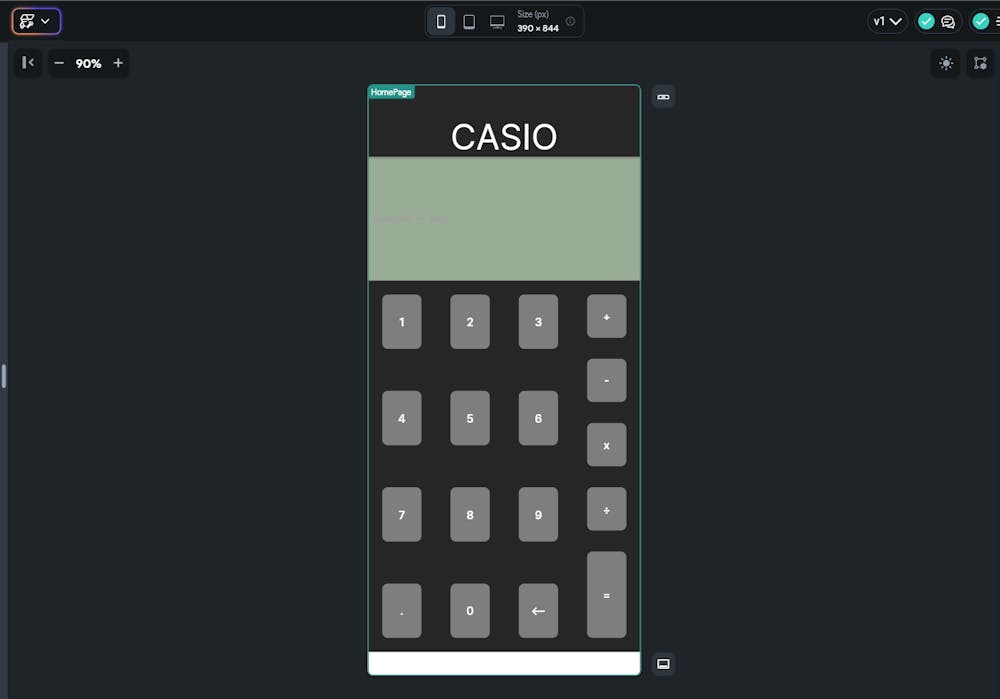1000x699 pixels.
Task: Select the HomePage label tag
Action: pyautogui.click(x=391, y=92)
